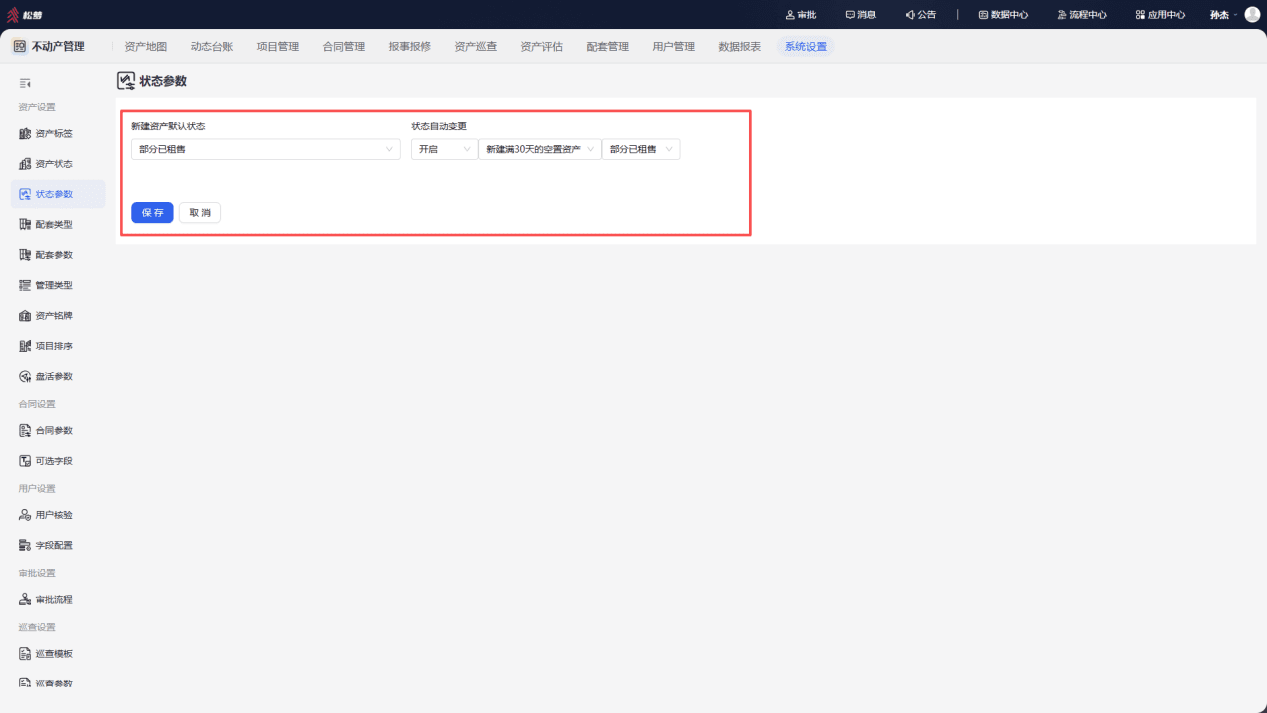1267x713 pixels.
Task: Open 应用中心 in top bar
Action: click(1160, 15)
